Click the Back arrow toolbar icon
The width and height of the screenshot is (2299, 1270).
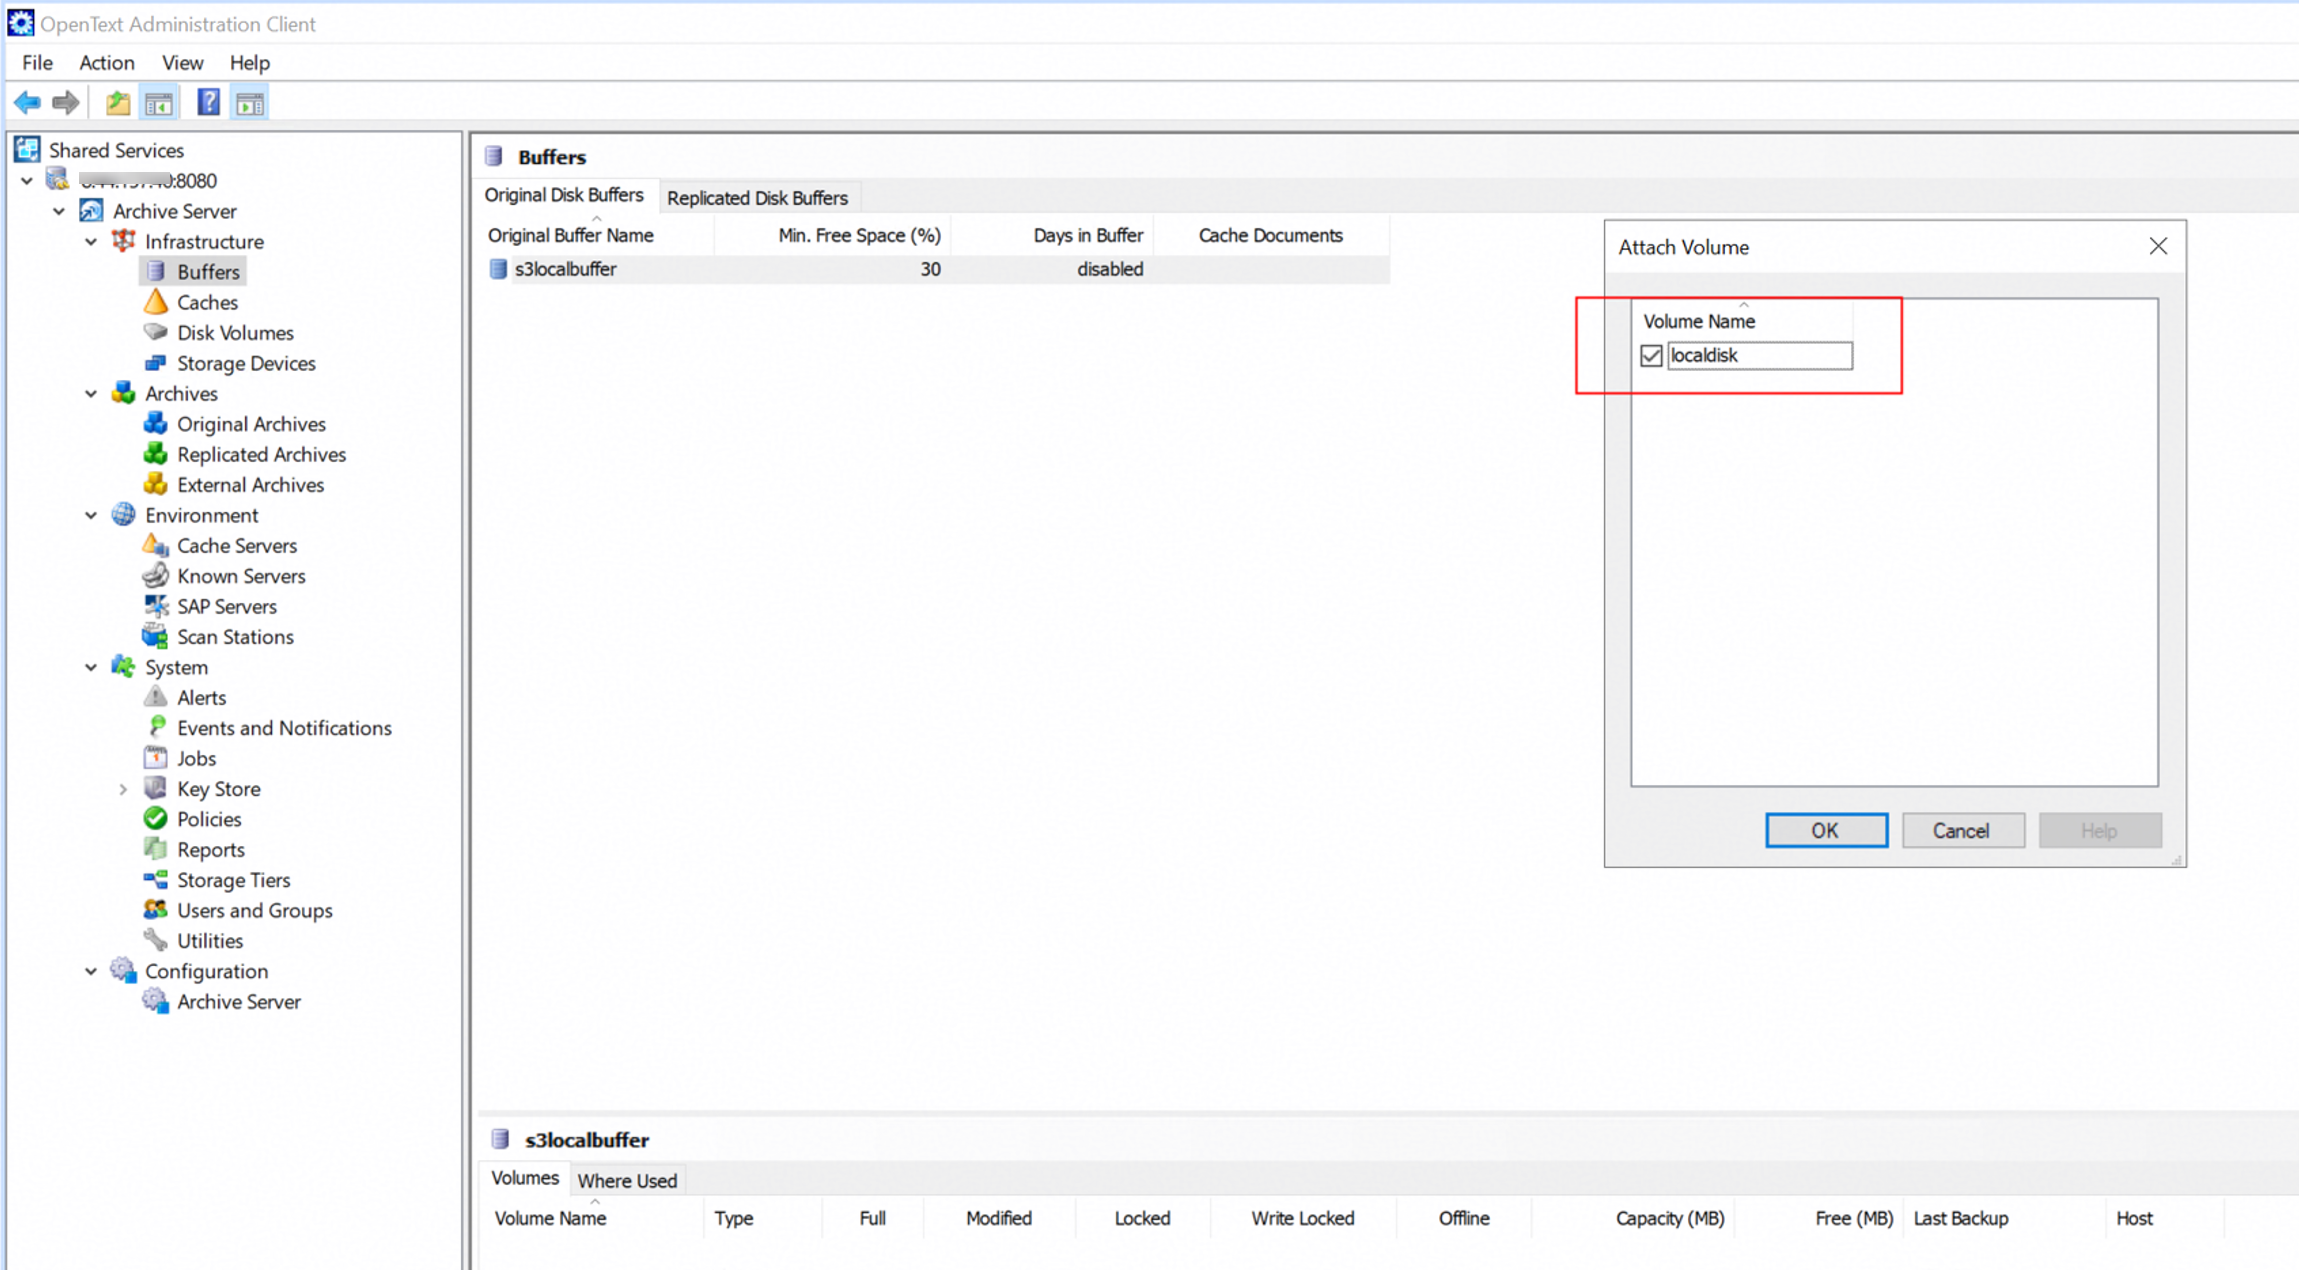click(27, 102)
